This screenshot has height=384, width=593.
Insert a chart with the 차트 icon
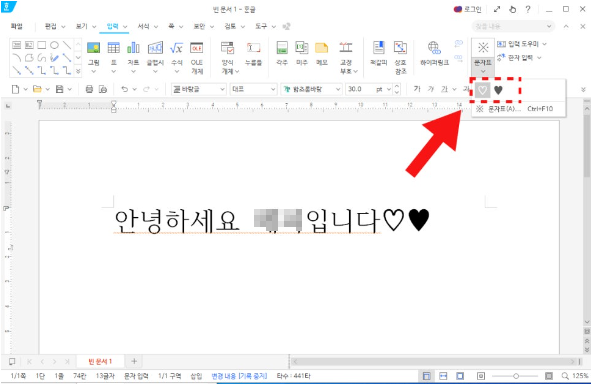(x=133, y=48)
